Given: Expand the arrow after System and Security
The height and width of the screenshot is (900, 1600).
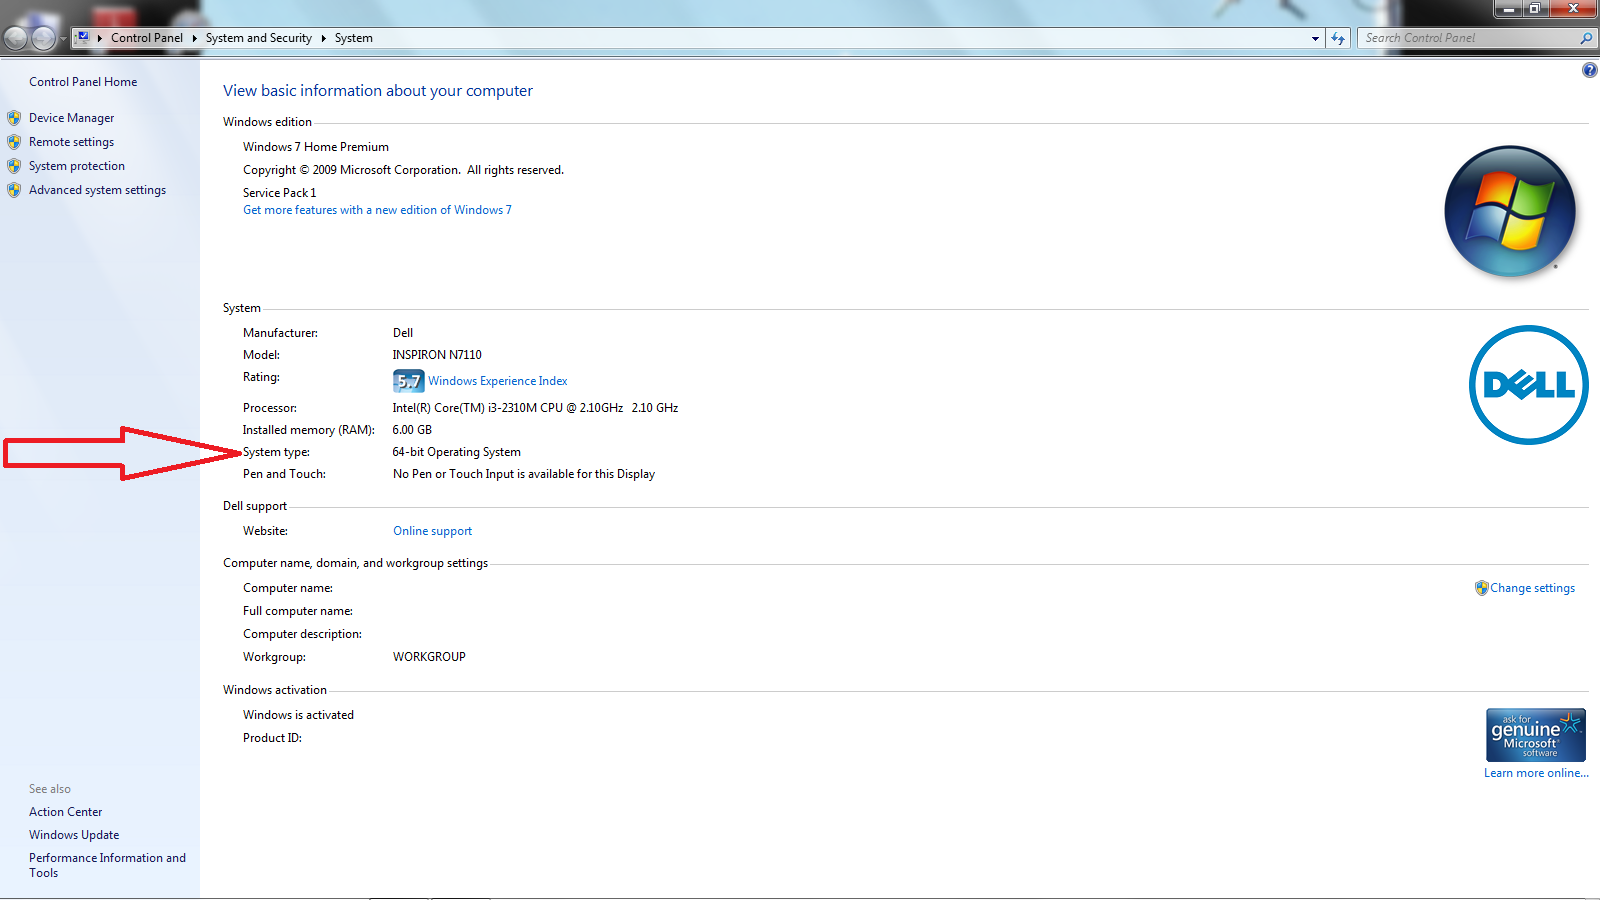Looking at the screenshot, I should tap(324, 38).
